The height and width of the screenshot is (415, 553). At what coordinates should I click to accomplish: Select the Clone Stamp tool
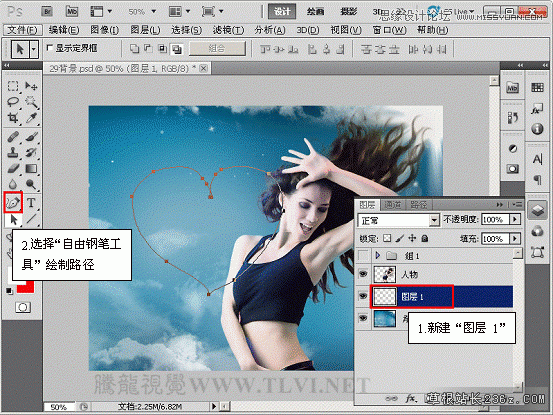tap(13, 152)
